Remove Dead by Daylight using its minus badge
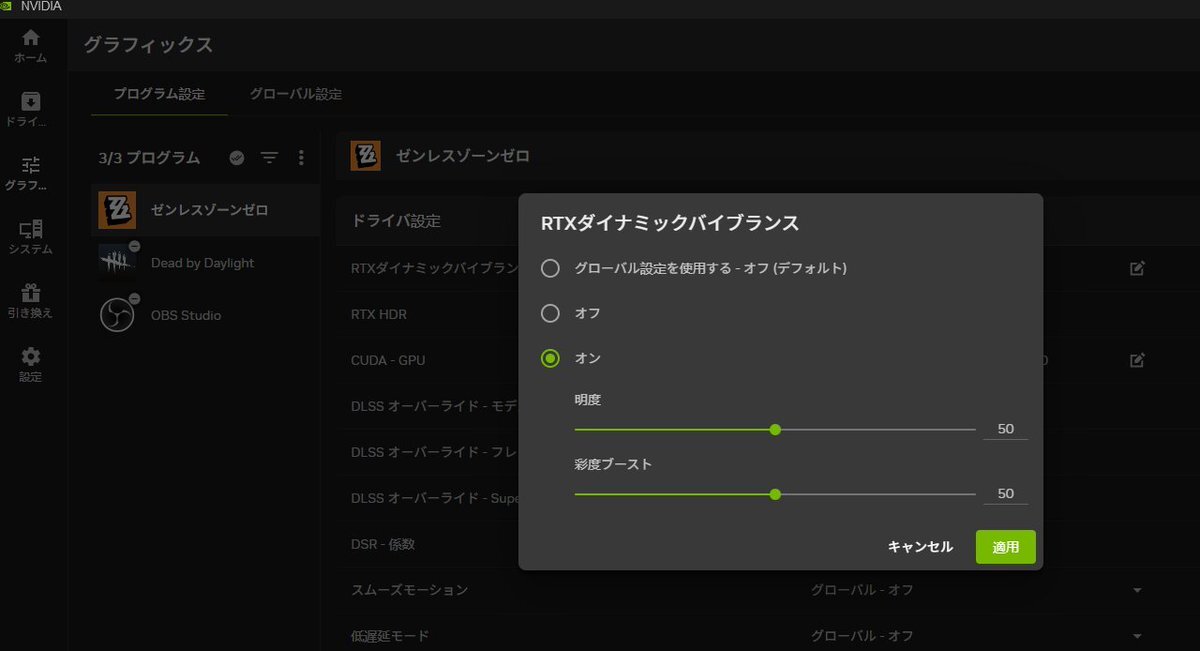This screenshot has height=651, width=1200. [x=134, y=246]
